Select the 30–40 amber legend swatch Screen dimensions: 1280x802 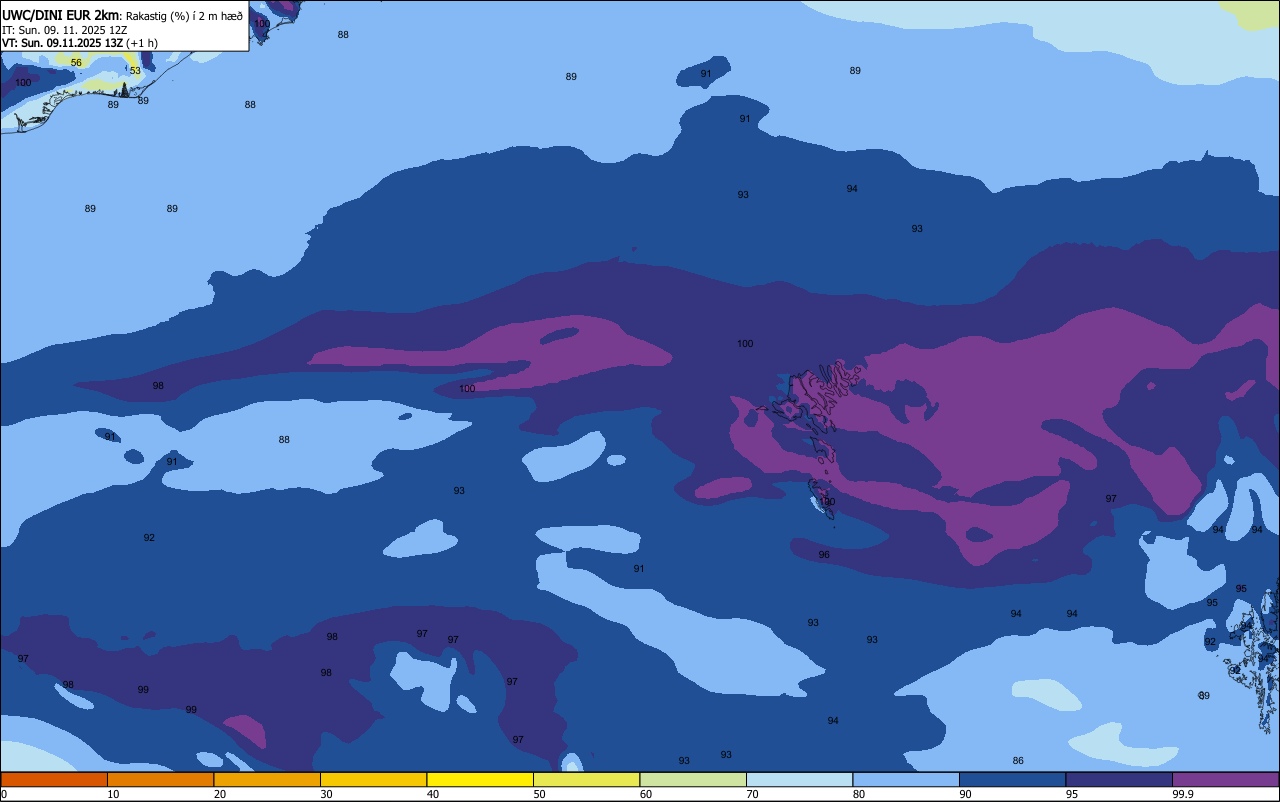point(373,779)
